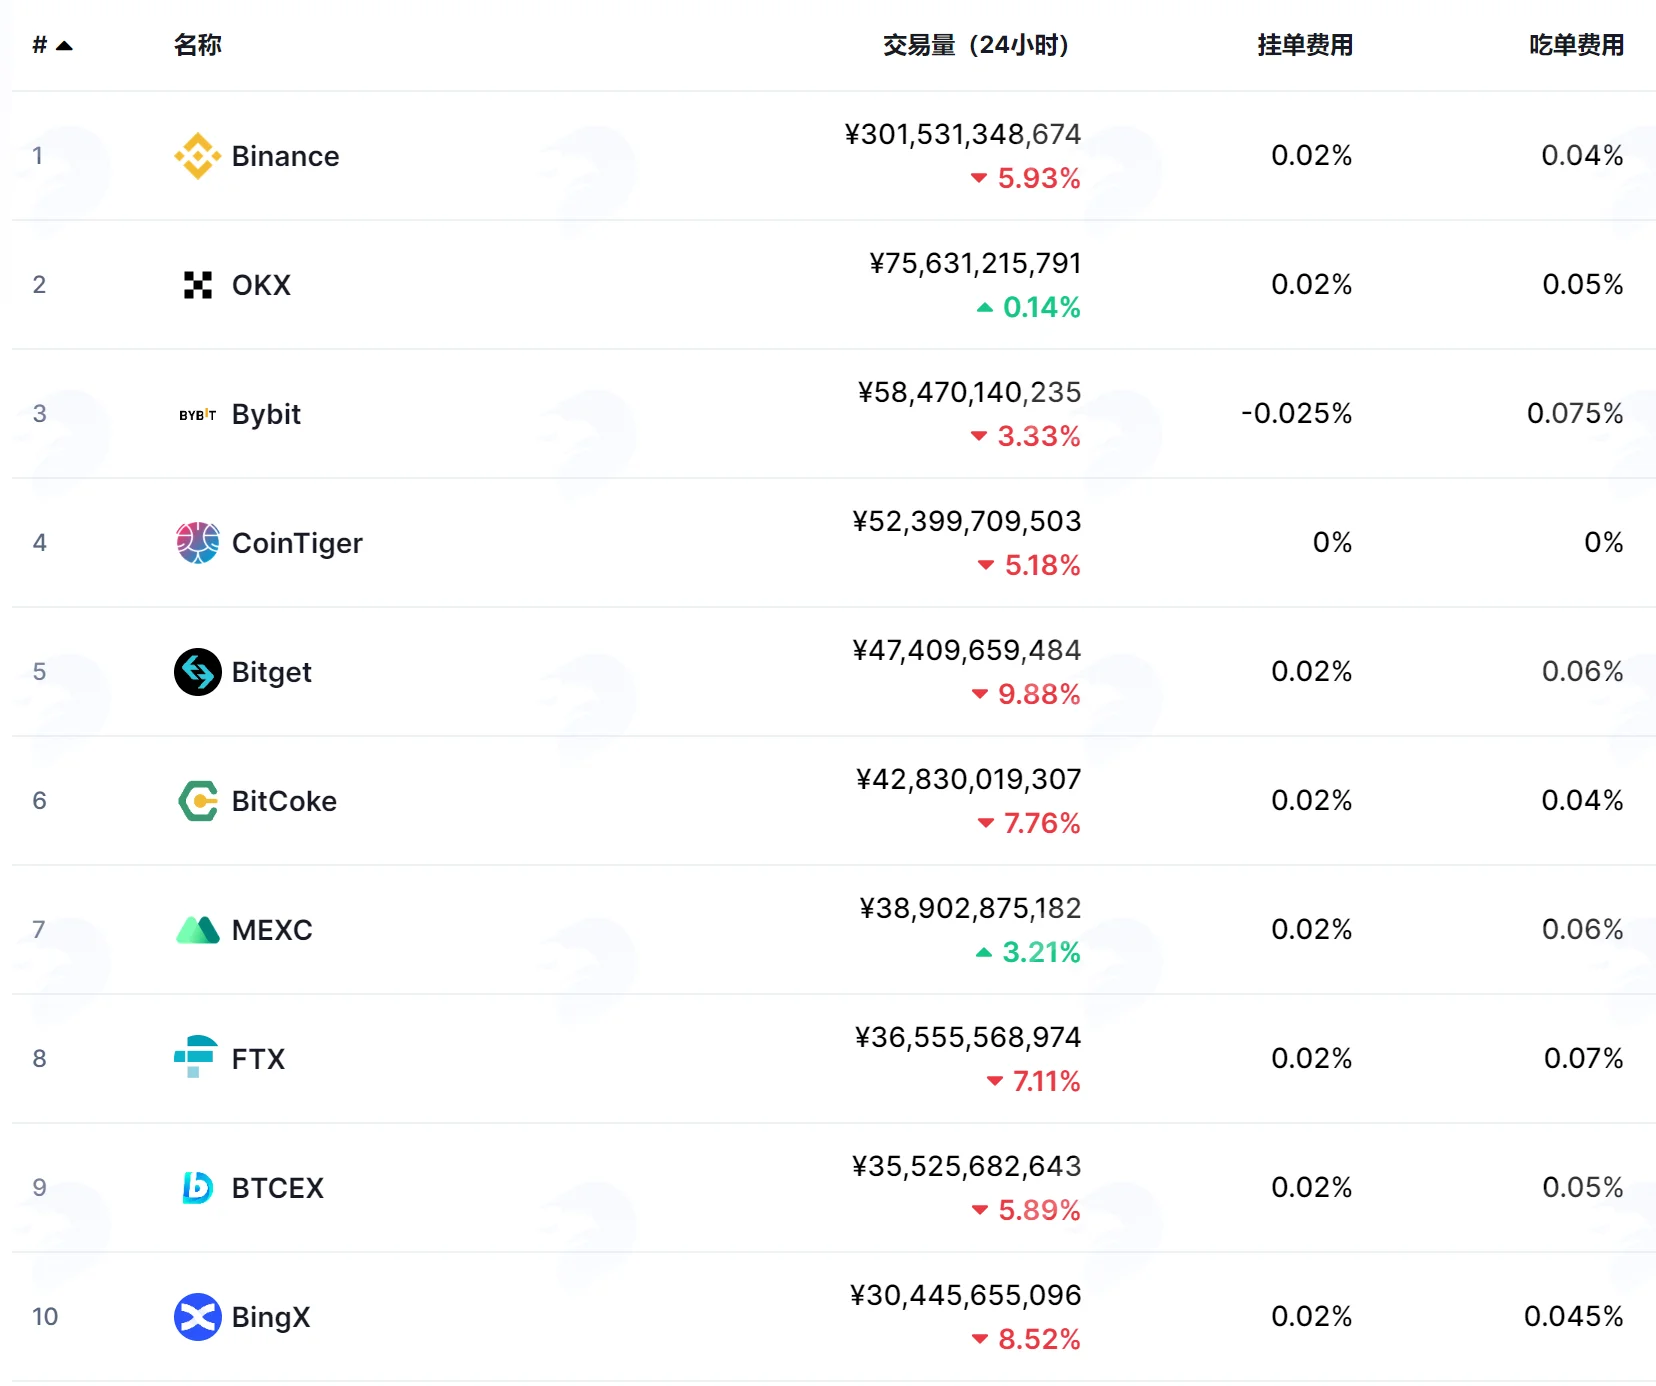1656x1386 pixels.
Task: Click the BitCoke logo icon
Action: 198,801
